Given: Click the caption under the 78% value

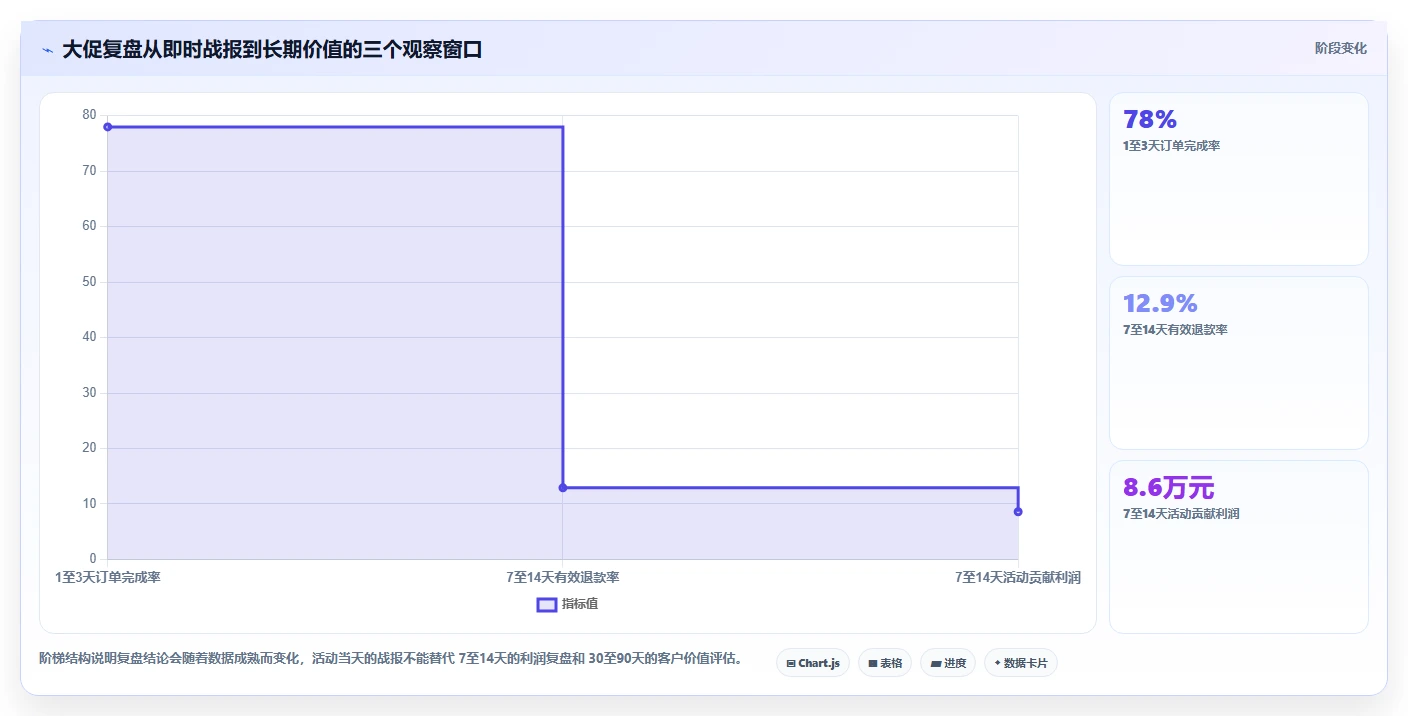Looking at the screenshot, I should (1171, 146).
